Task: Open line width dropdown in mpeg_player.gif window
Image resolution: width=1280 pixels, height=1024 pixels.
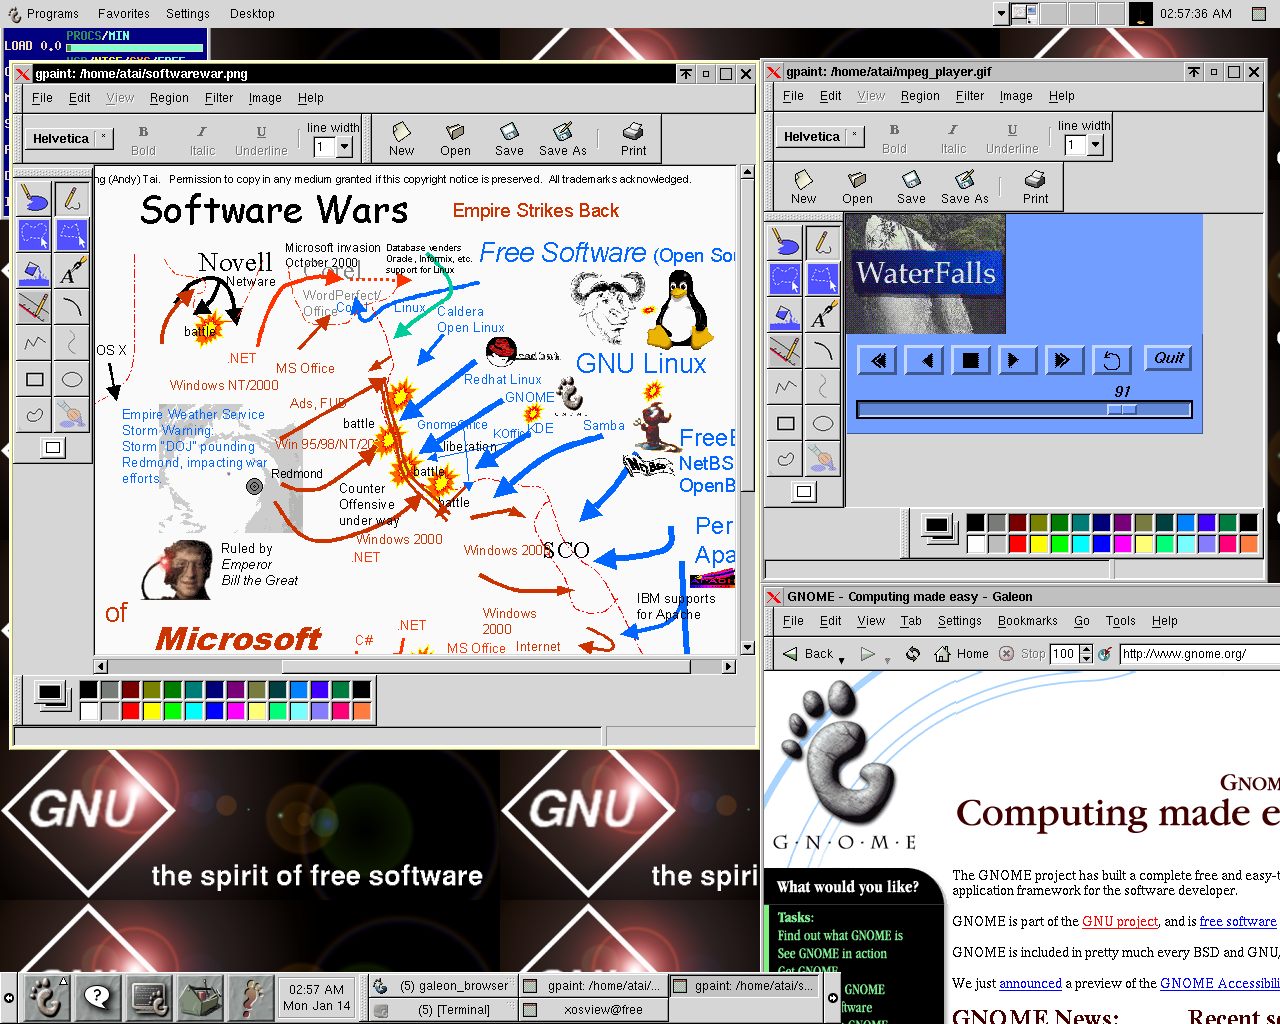Action: click(1095, 145)
